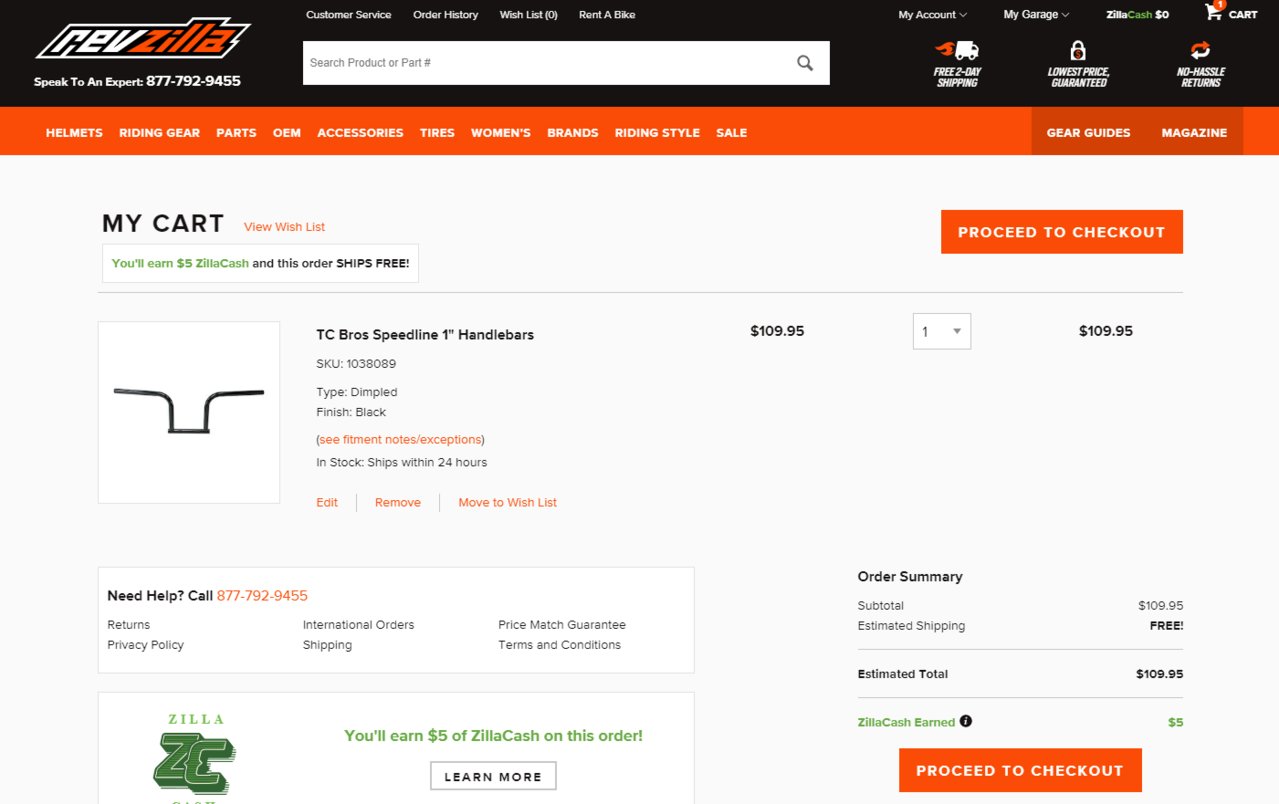The width and height of the screenshot is (1279, 804).
Task: Open the Parts menu
Action: click(236, 132)
